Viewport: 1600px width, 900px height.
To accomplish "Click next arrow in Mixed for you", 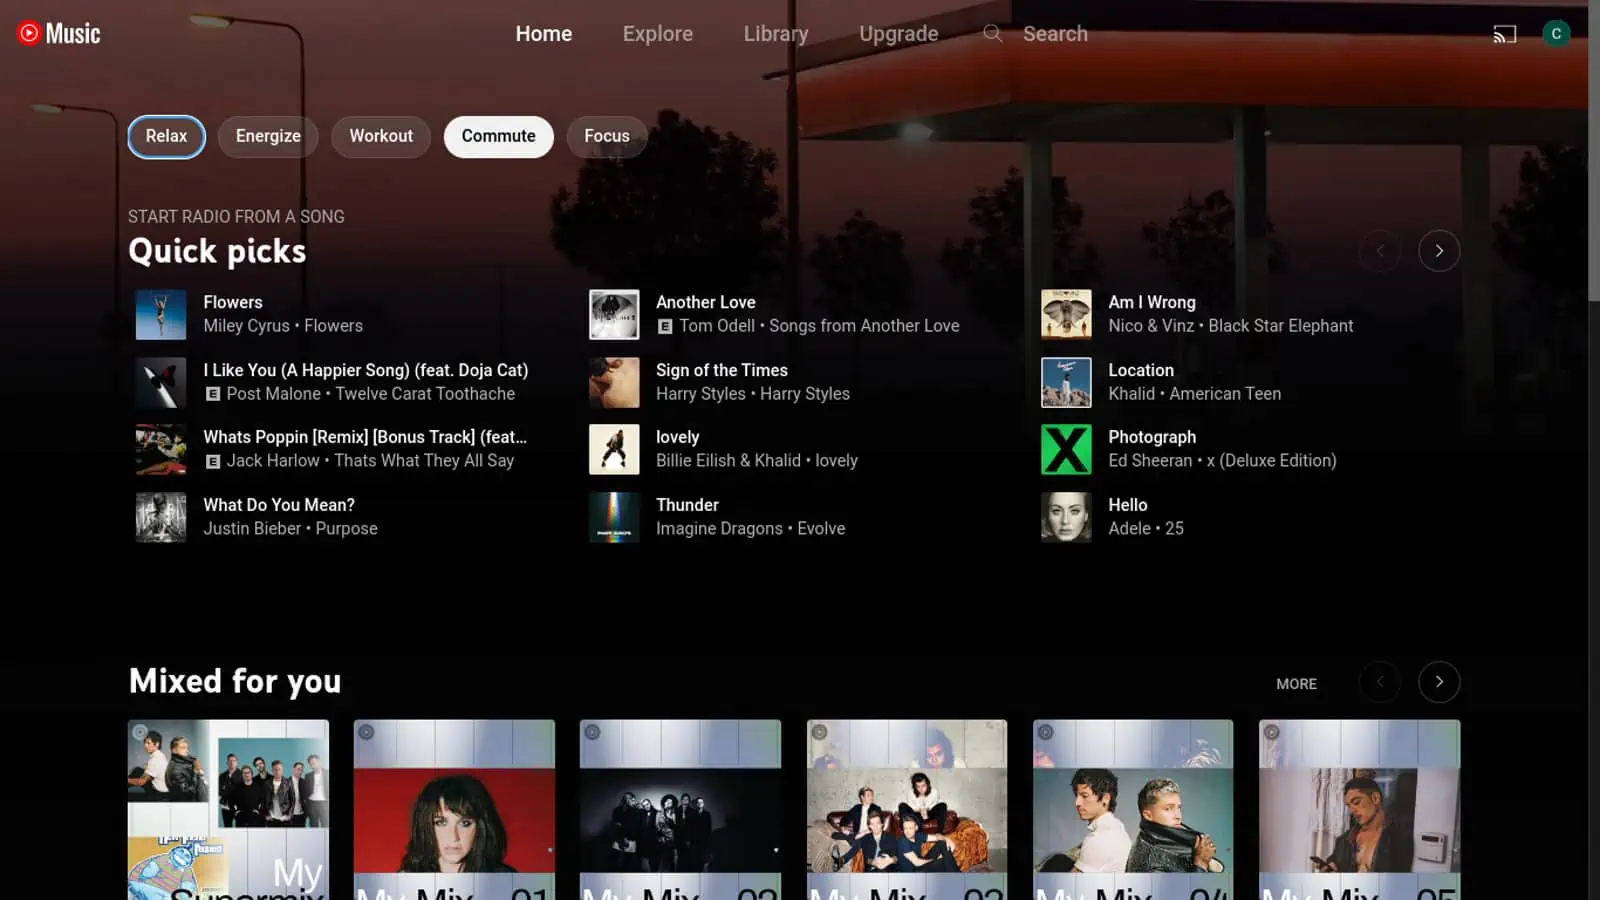I will coord(1438,682).
